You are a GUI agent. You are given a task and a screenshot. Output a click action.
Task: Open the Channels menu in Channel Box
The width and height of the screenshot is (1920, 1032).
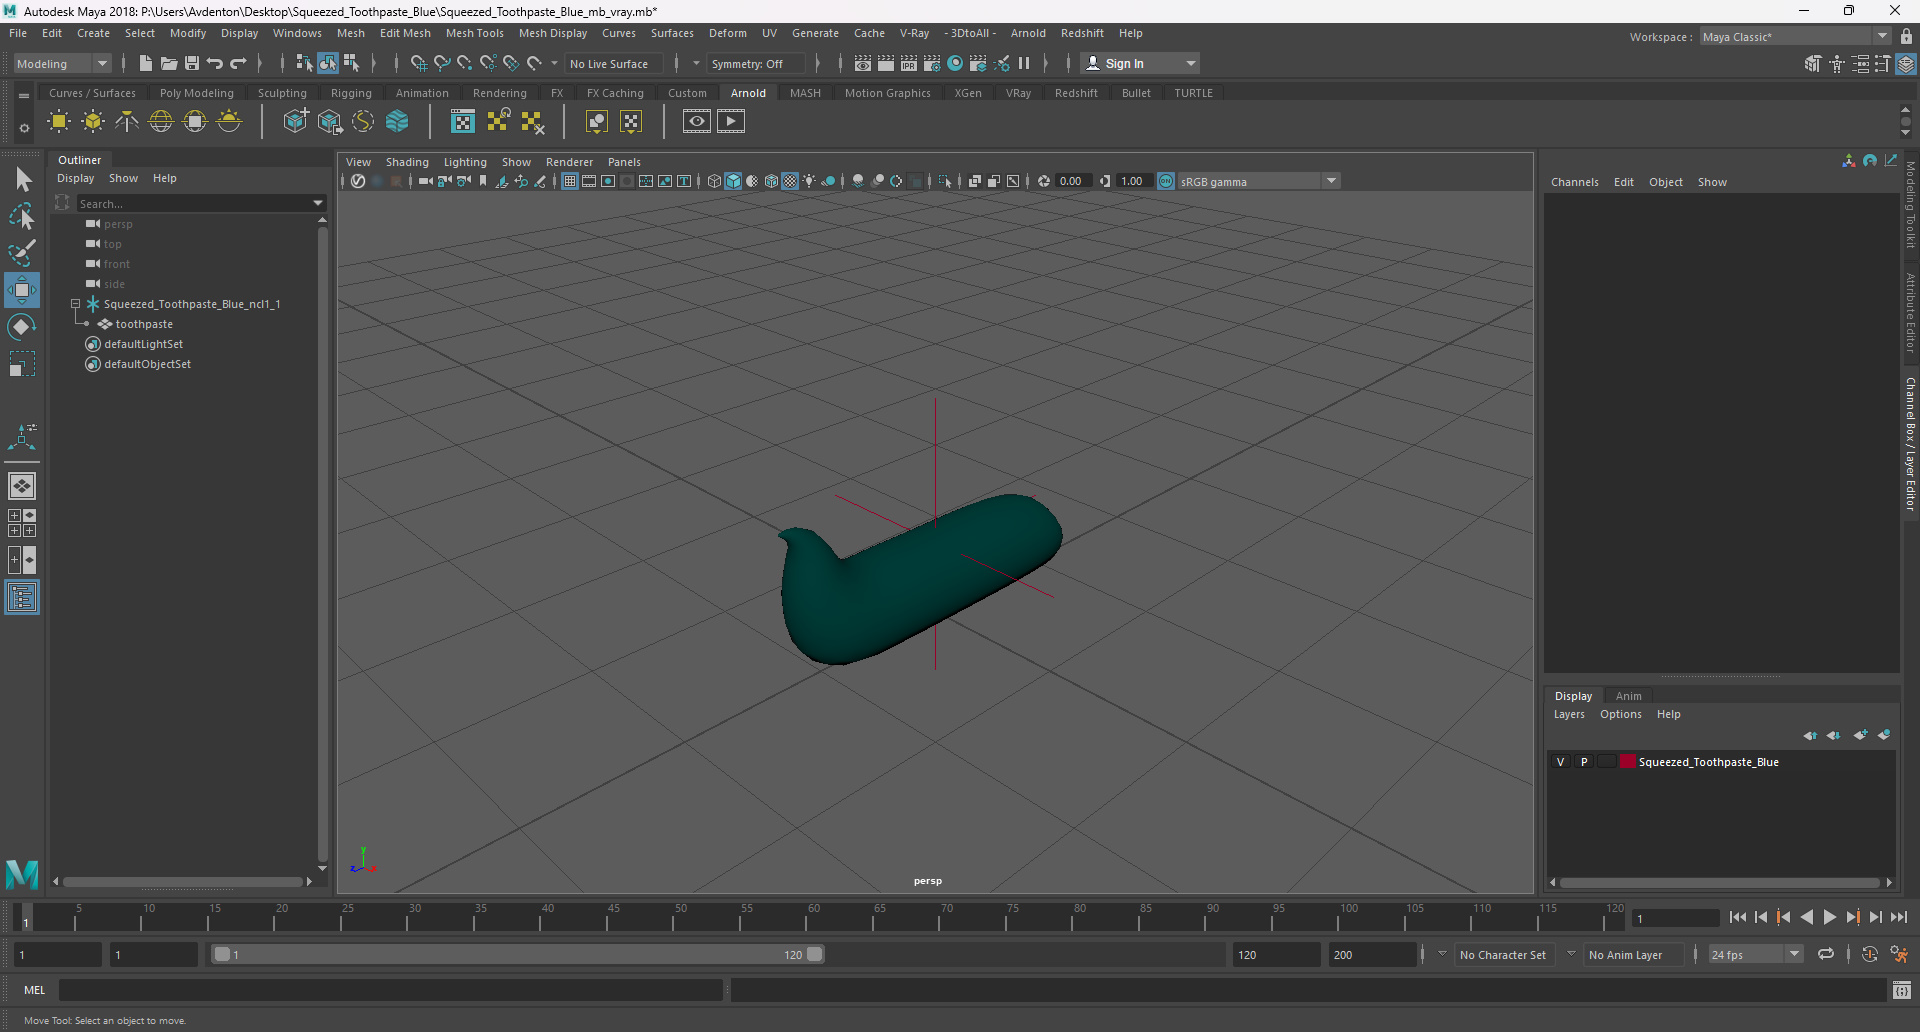tap(1574, 182)
